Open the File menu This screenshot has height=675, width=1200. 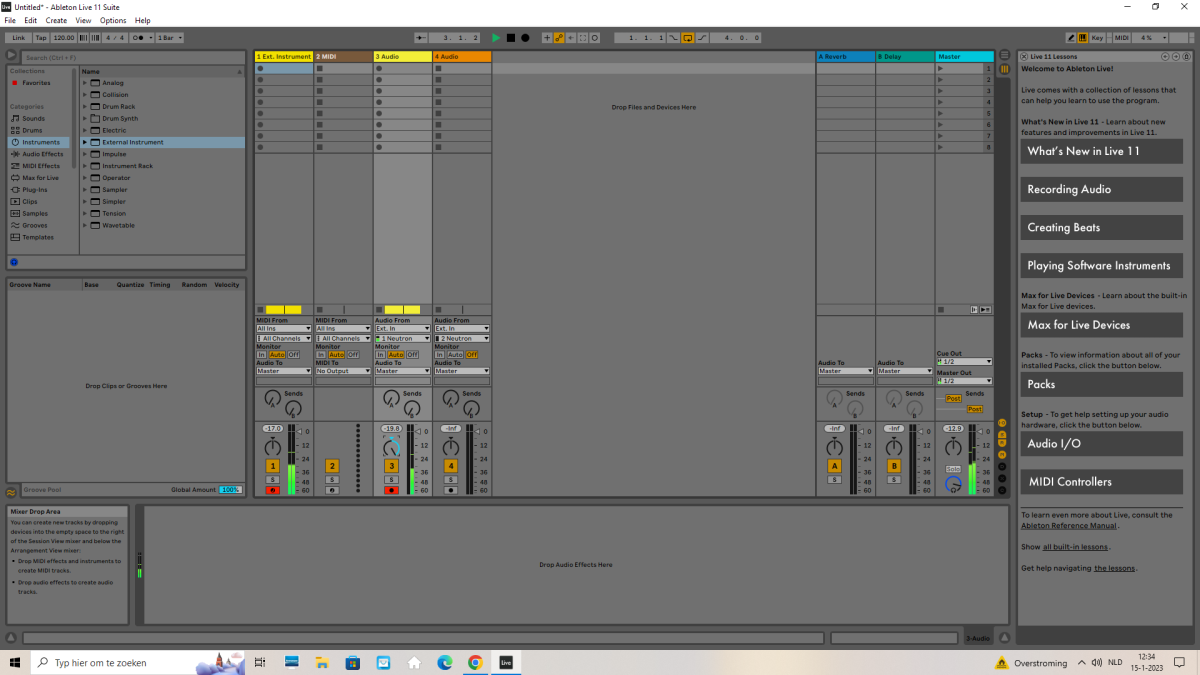click(10, 20)
